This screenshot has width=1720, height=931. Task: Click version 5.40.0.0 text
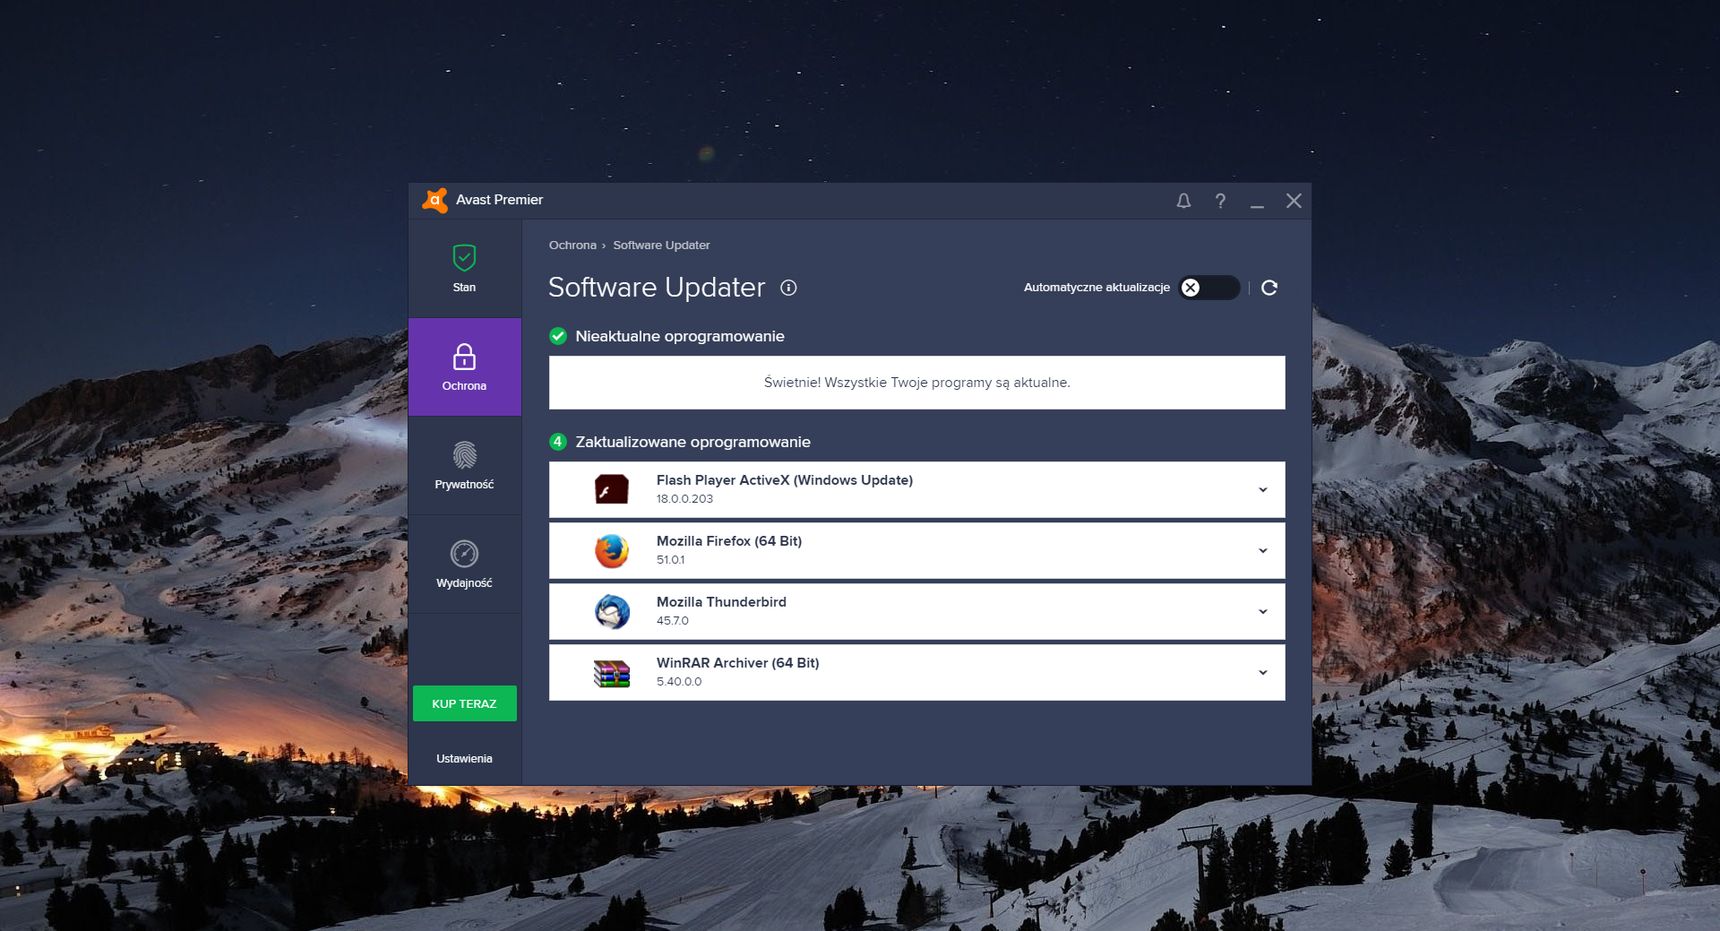pos(679,682)
